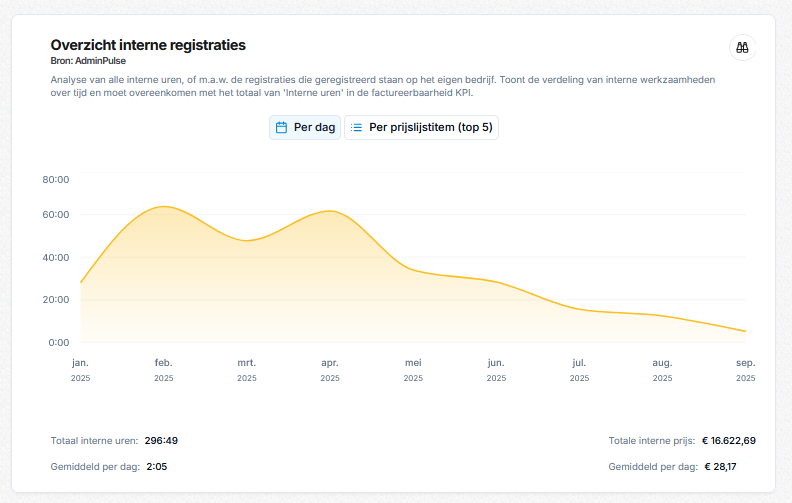Click the total price € 16.622,69
Image resolution: width=792 pixels, height=503 pixels.
click(x=729, y=440)
